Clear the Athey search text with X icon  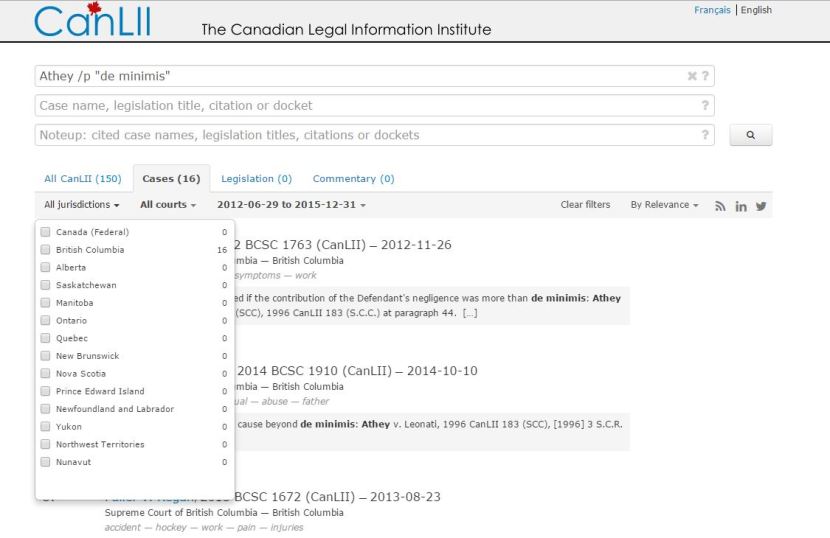click(691, 76)
